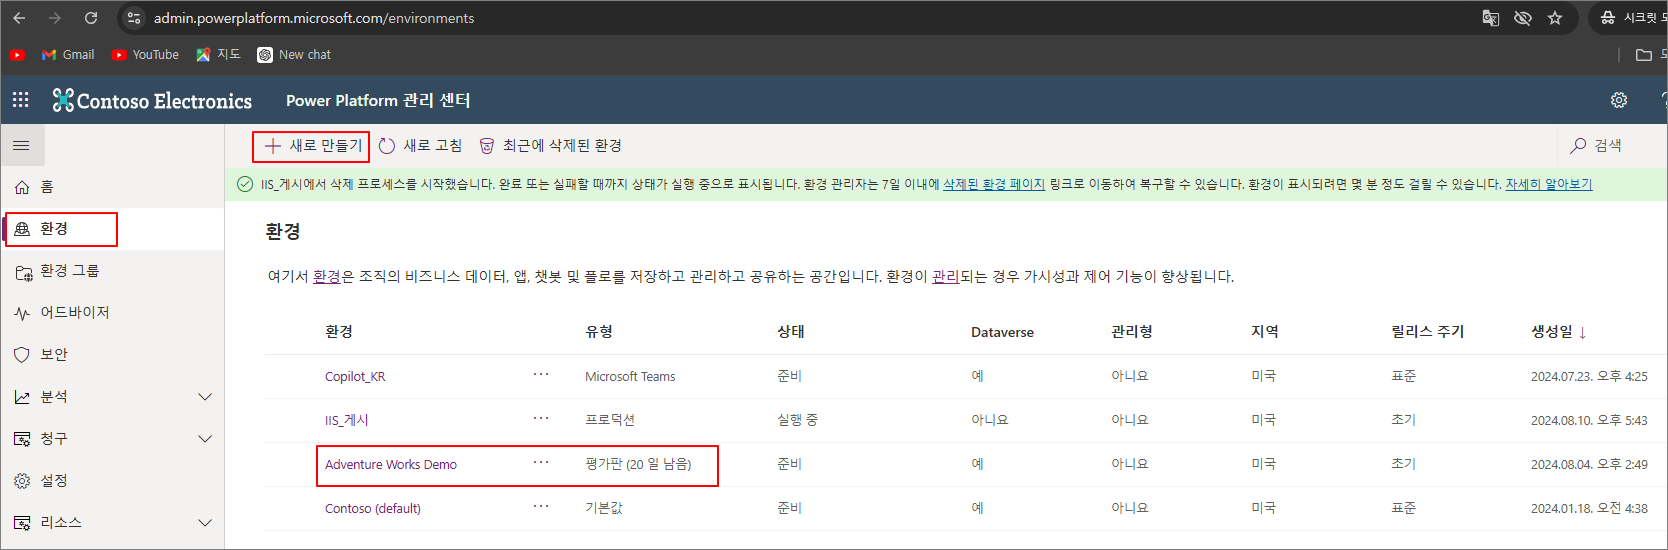
Task: Click the Contoso Electronics logo
Action: [152, 100]
